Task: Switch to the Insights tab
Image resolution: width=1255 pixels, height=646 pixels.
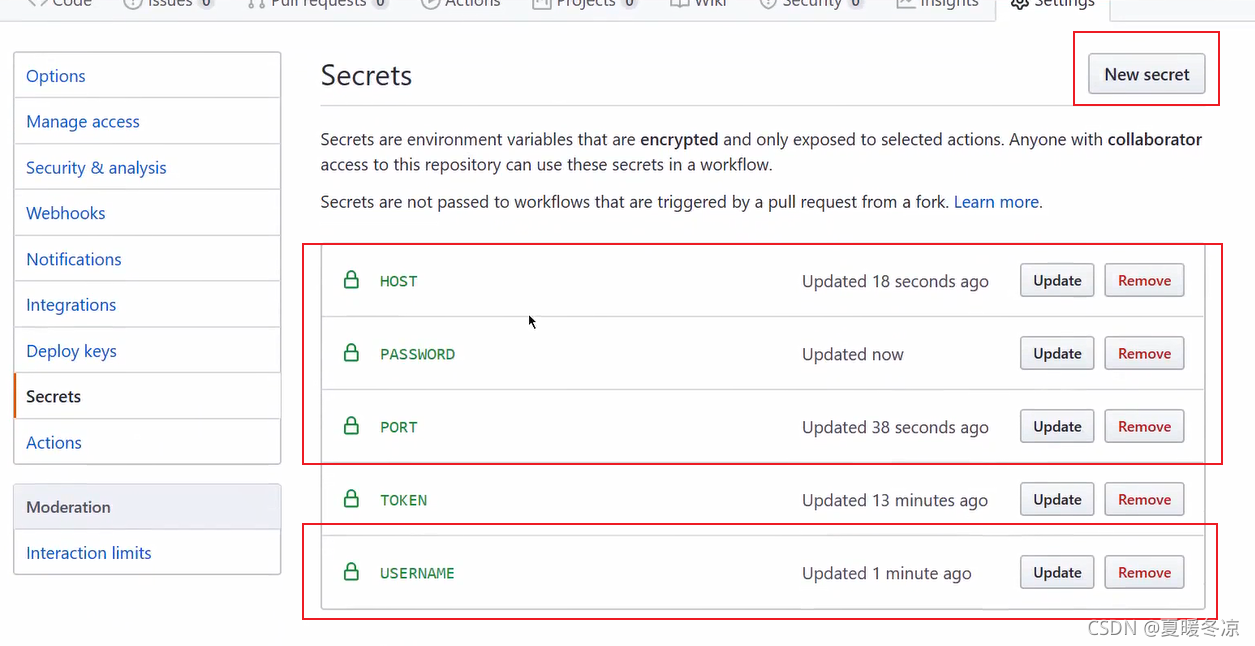Action: click(x=937, y=4)
